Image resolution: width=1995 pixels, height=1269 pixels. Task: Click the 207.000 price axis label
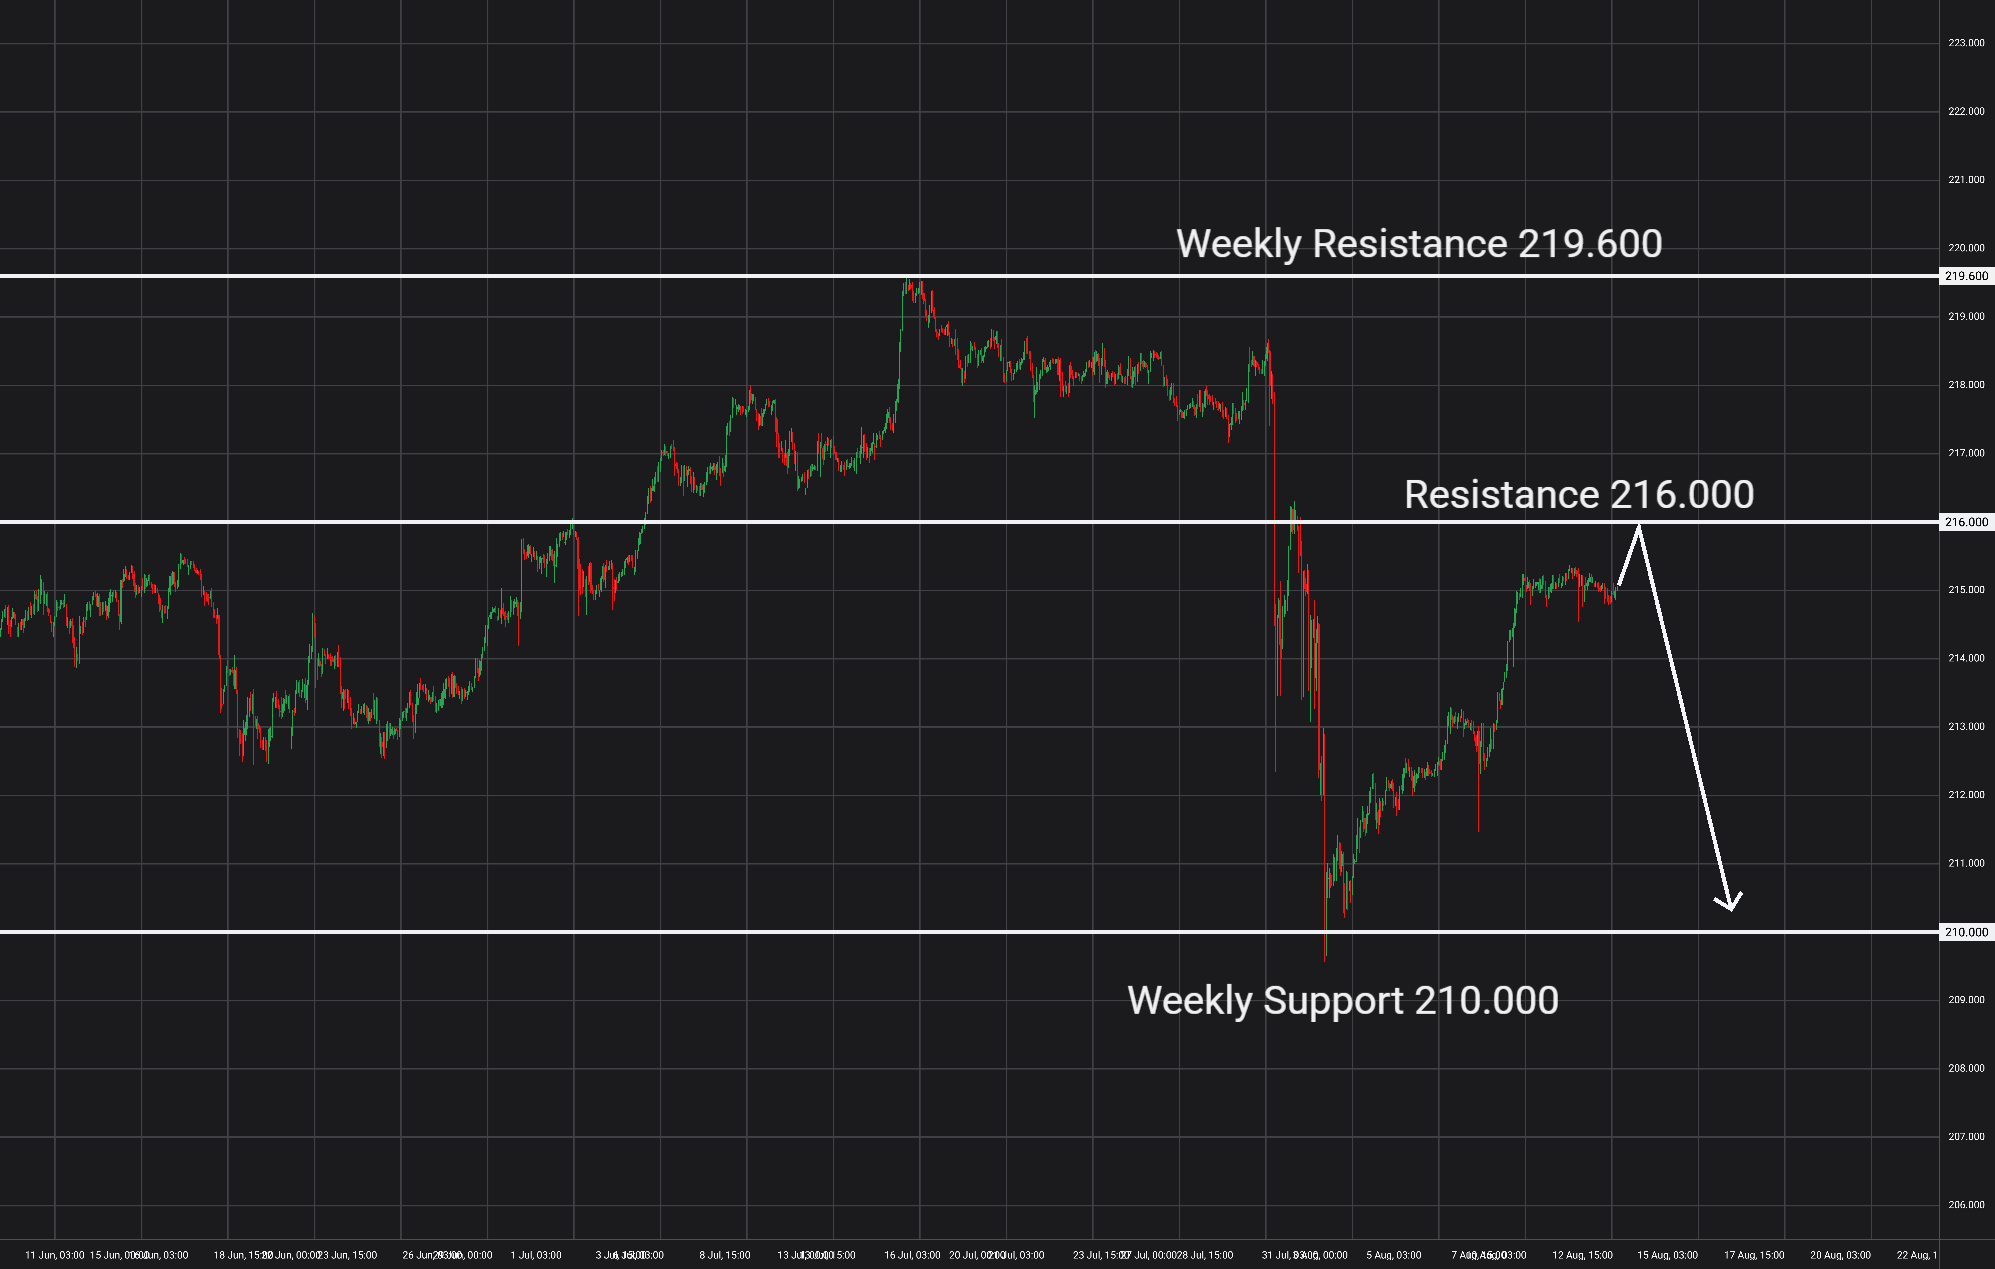(1966, 1137)
